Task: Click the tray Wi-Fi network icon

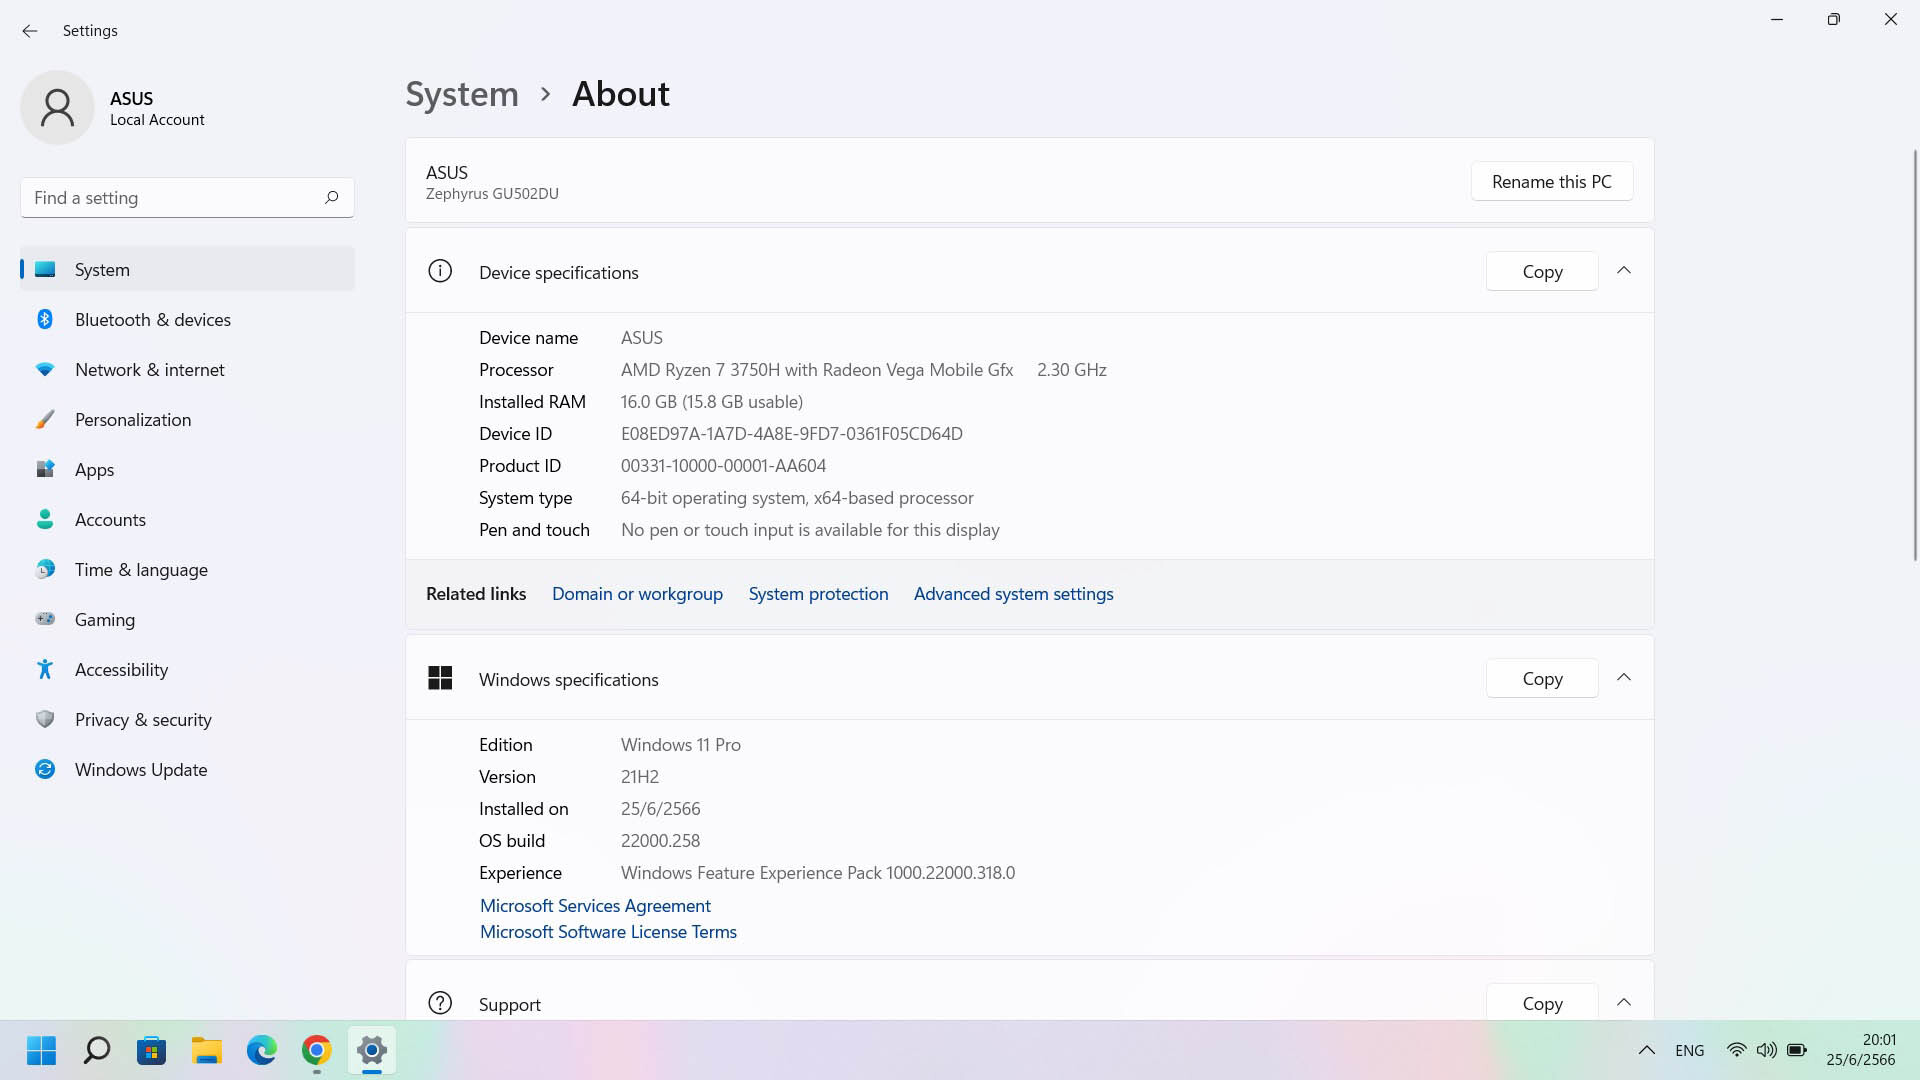Action: click(1736, 1050)
